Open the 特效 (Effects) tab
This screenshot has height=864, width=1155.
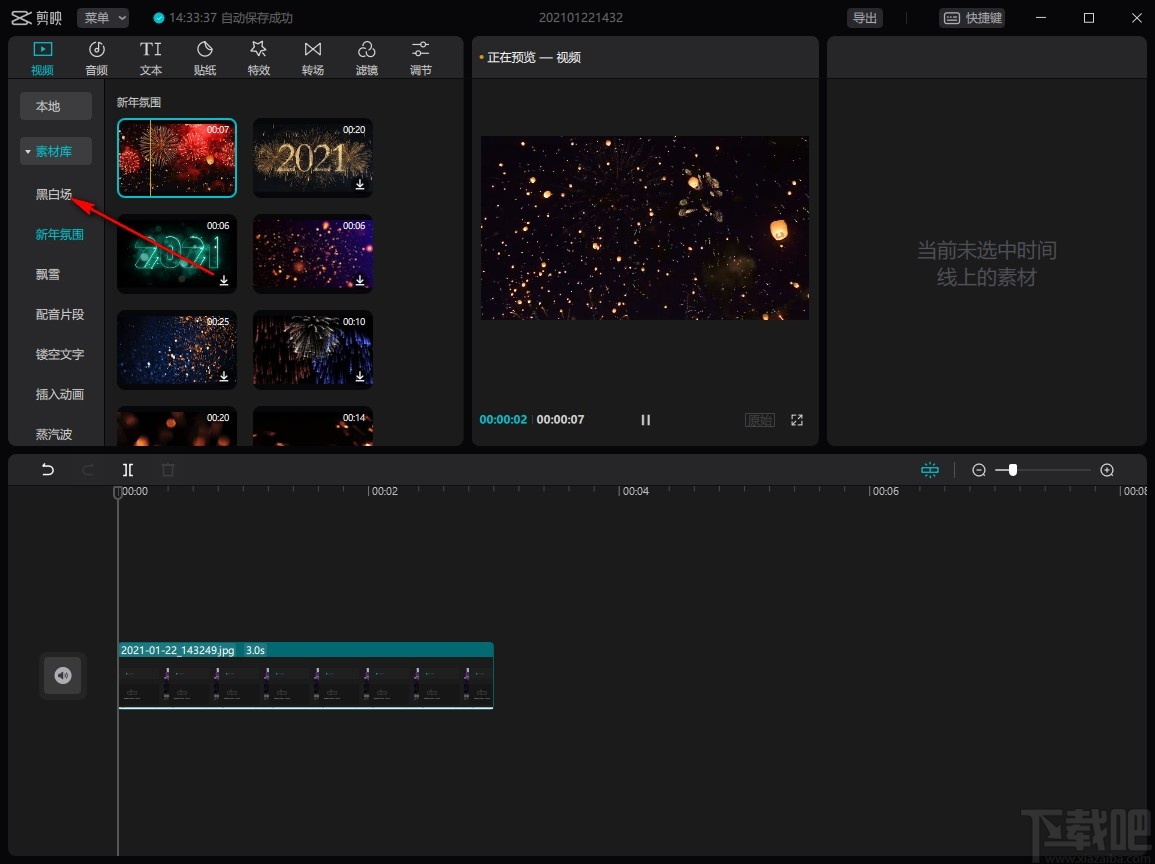tap(259, 58)
